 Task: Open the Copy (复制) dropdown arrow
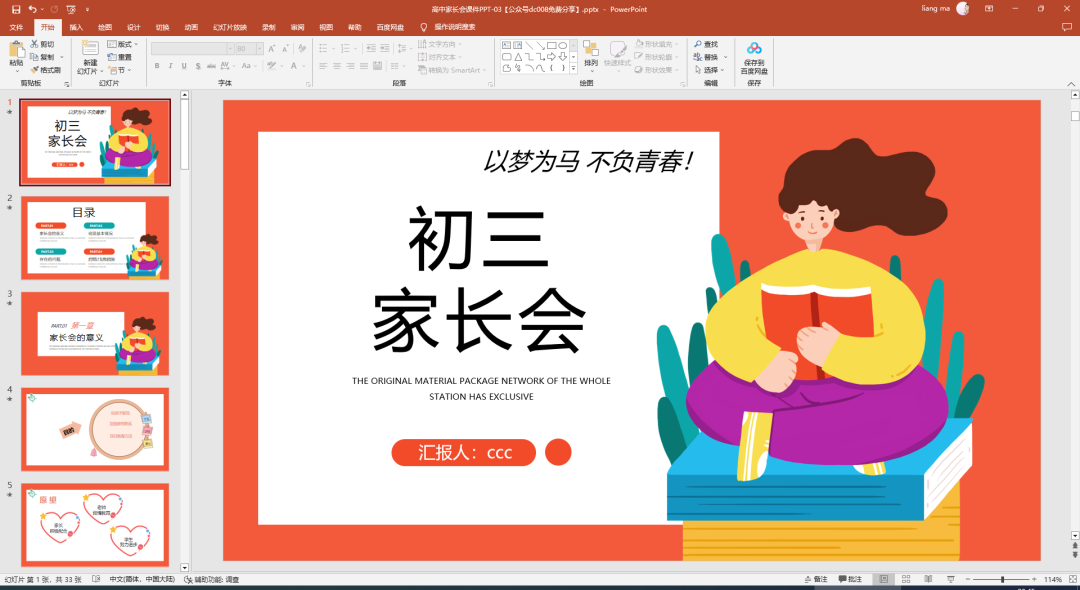62,57
